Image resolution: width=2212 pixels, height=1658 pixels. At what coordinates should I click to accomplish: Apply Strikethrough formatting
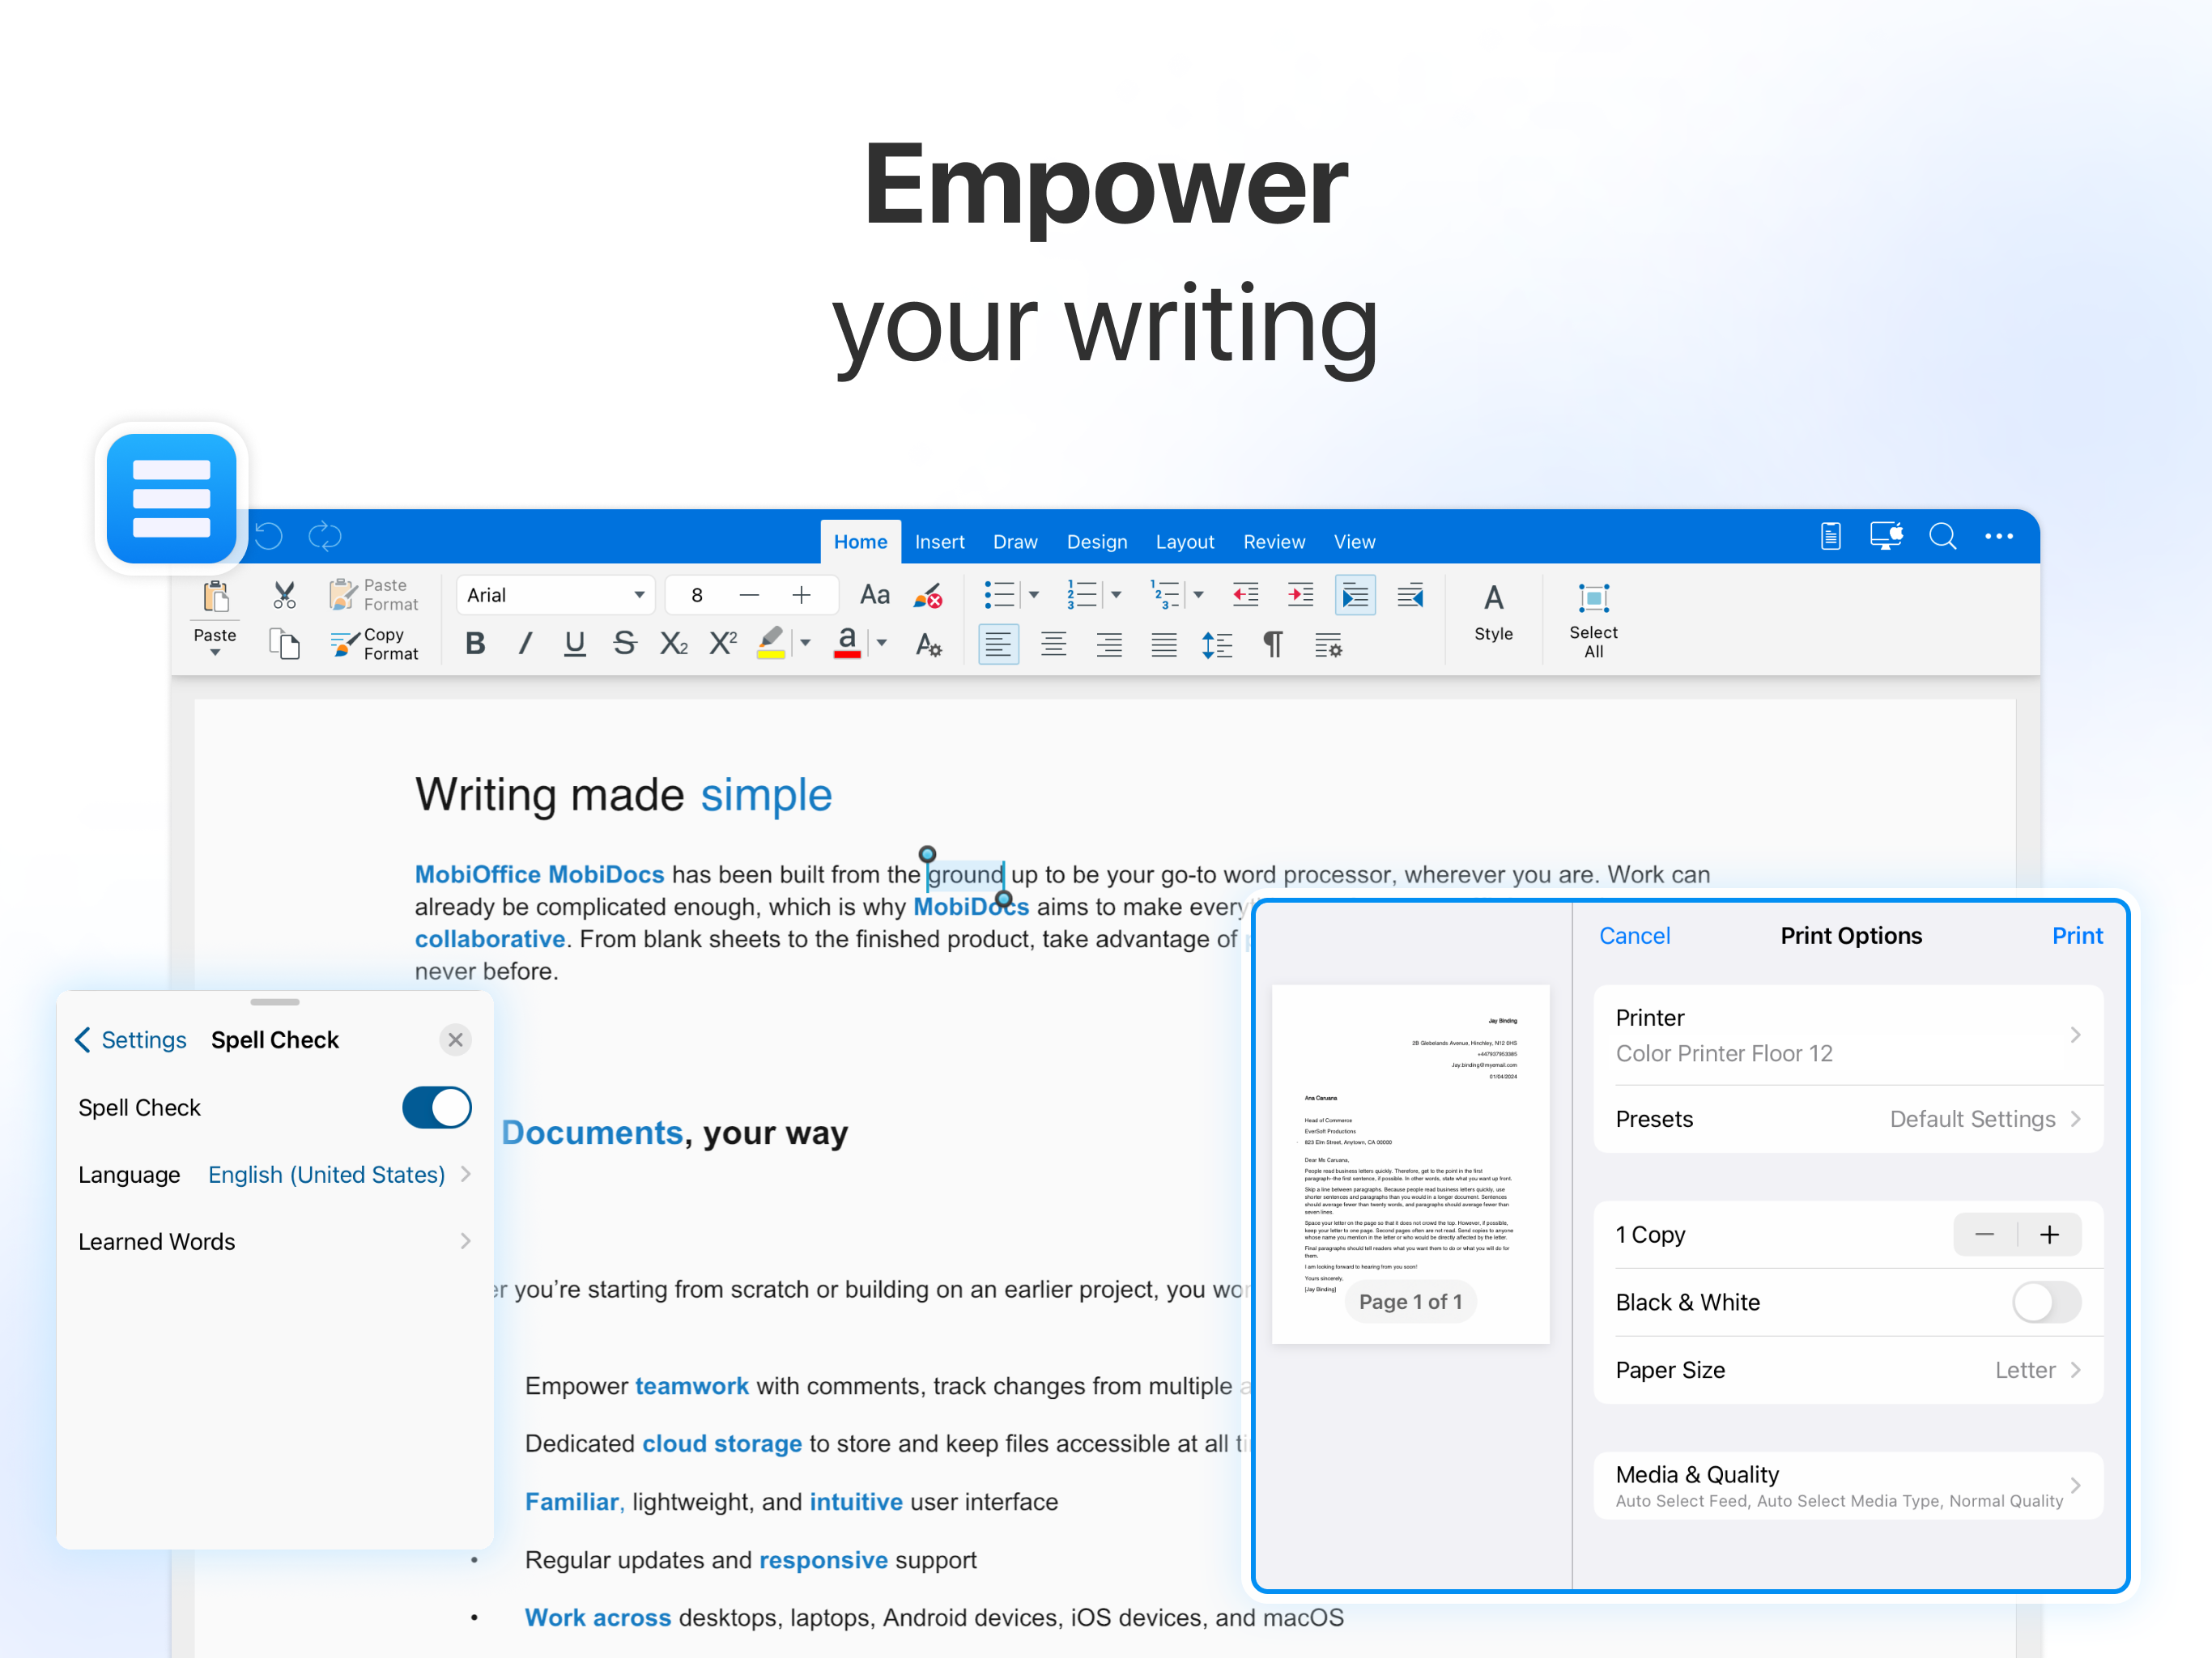click(625, 644)
